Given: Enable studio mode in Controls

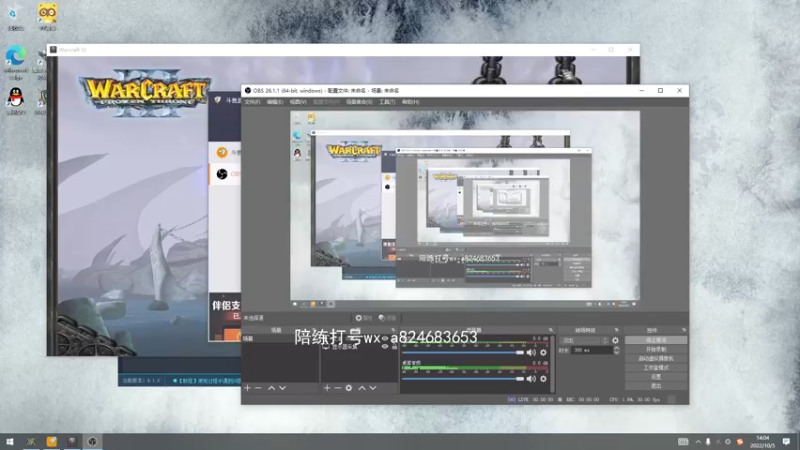Looking at the screenshot, I should point(656,368).
